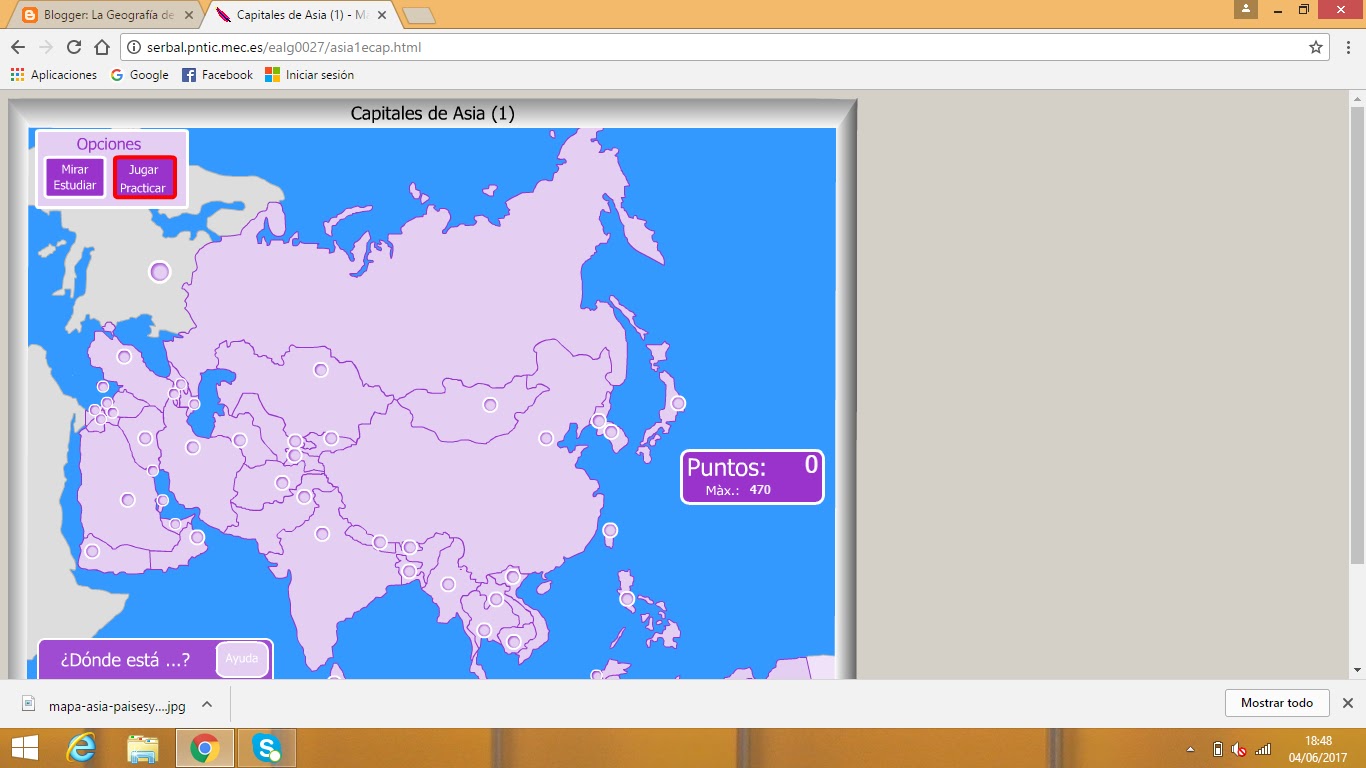Screen dimensions: 1366x768
Task: Open File Explorer from the taskbar
Action: (143, 747)
